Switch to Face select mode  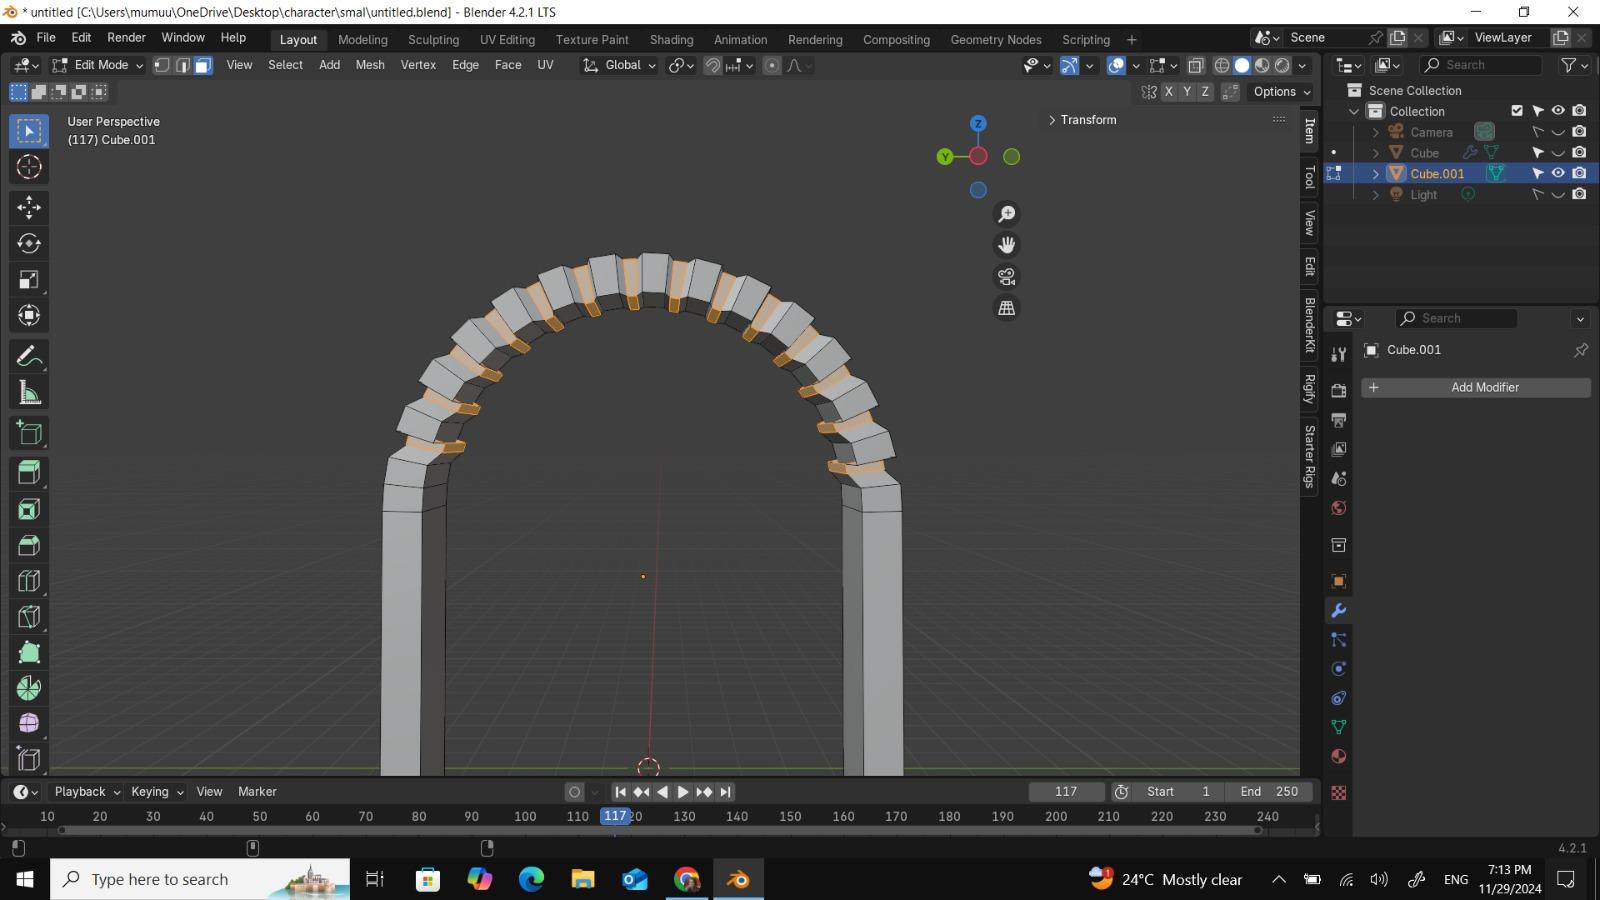(203, 65)
